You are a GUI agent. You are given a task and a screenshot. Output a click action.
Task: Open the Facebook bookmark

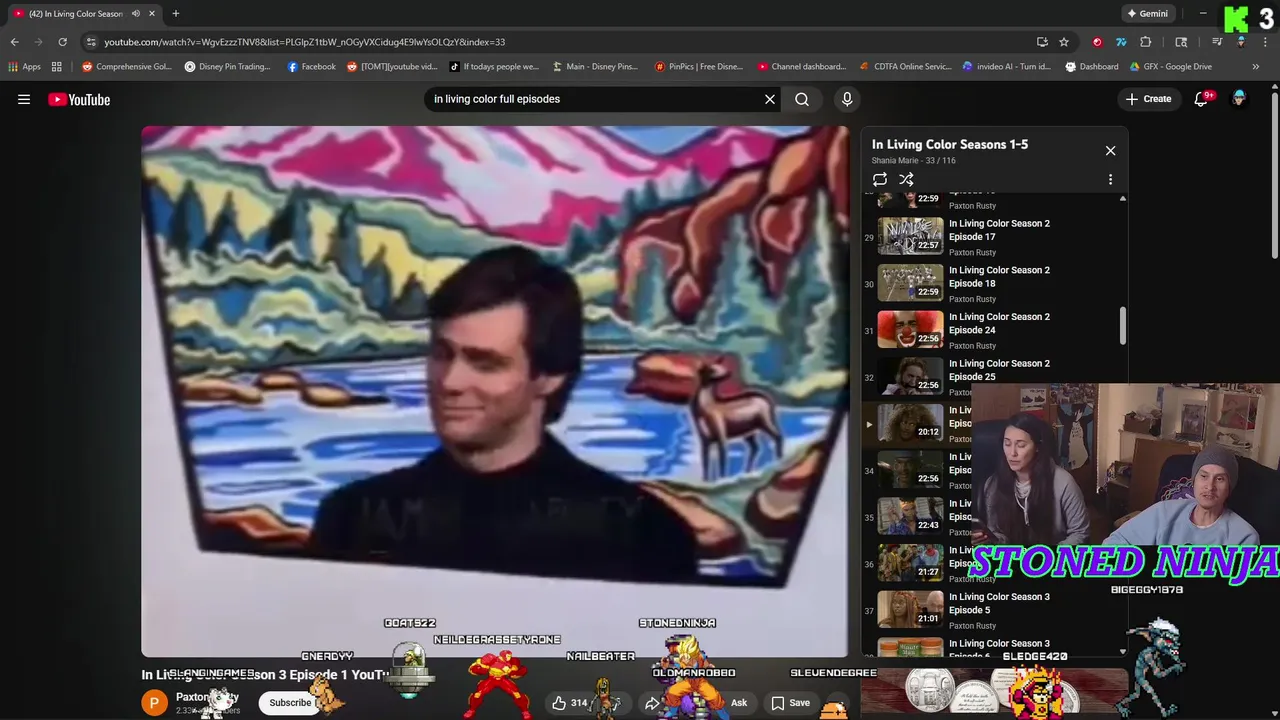click(311, 67)
